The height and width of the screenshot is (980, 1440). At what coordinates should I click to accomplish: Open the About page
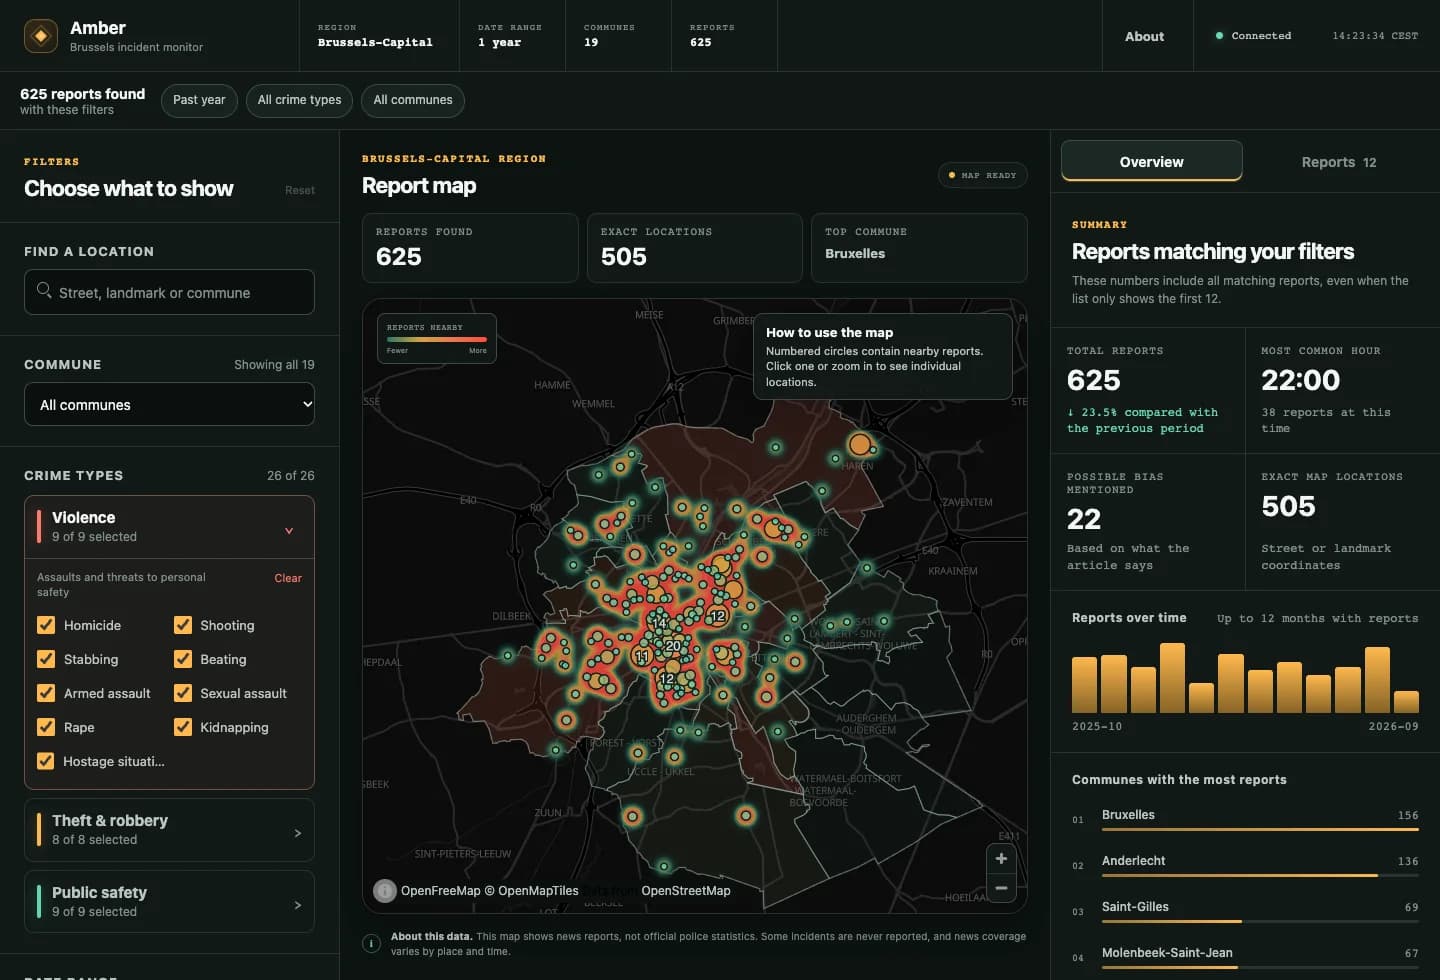click(x=1144, y=36)
